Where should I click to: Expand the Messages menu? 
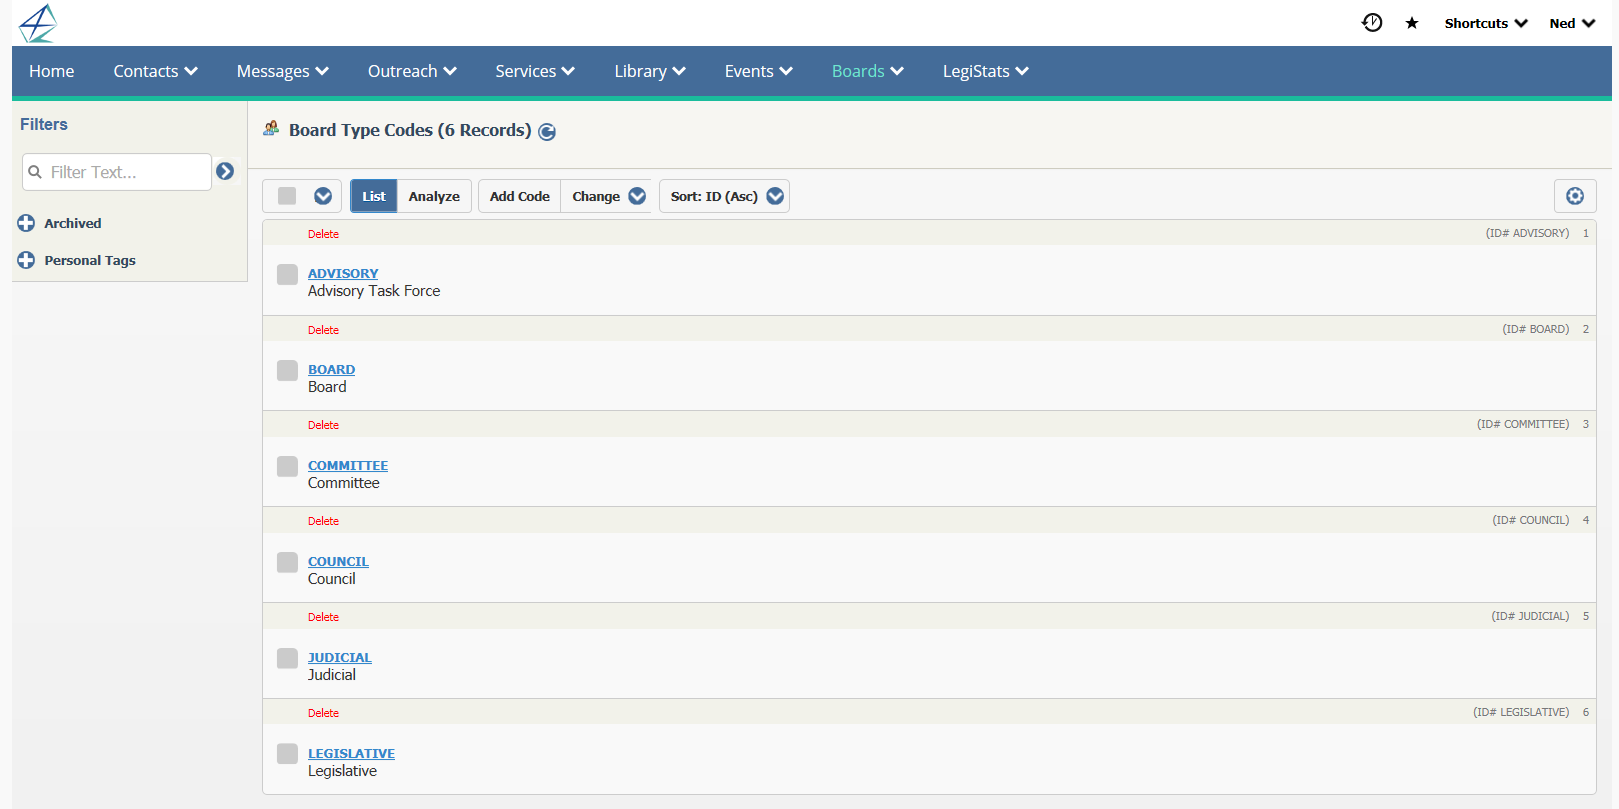tap(283, 71)
